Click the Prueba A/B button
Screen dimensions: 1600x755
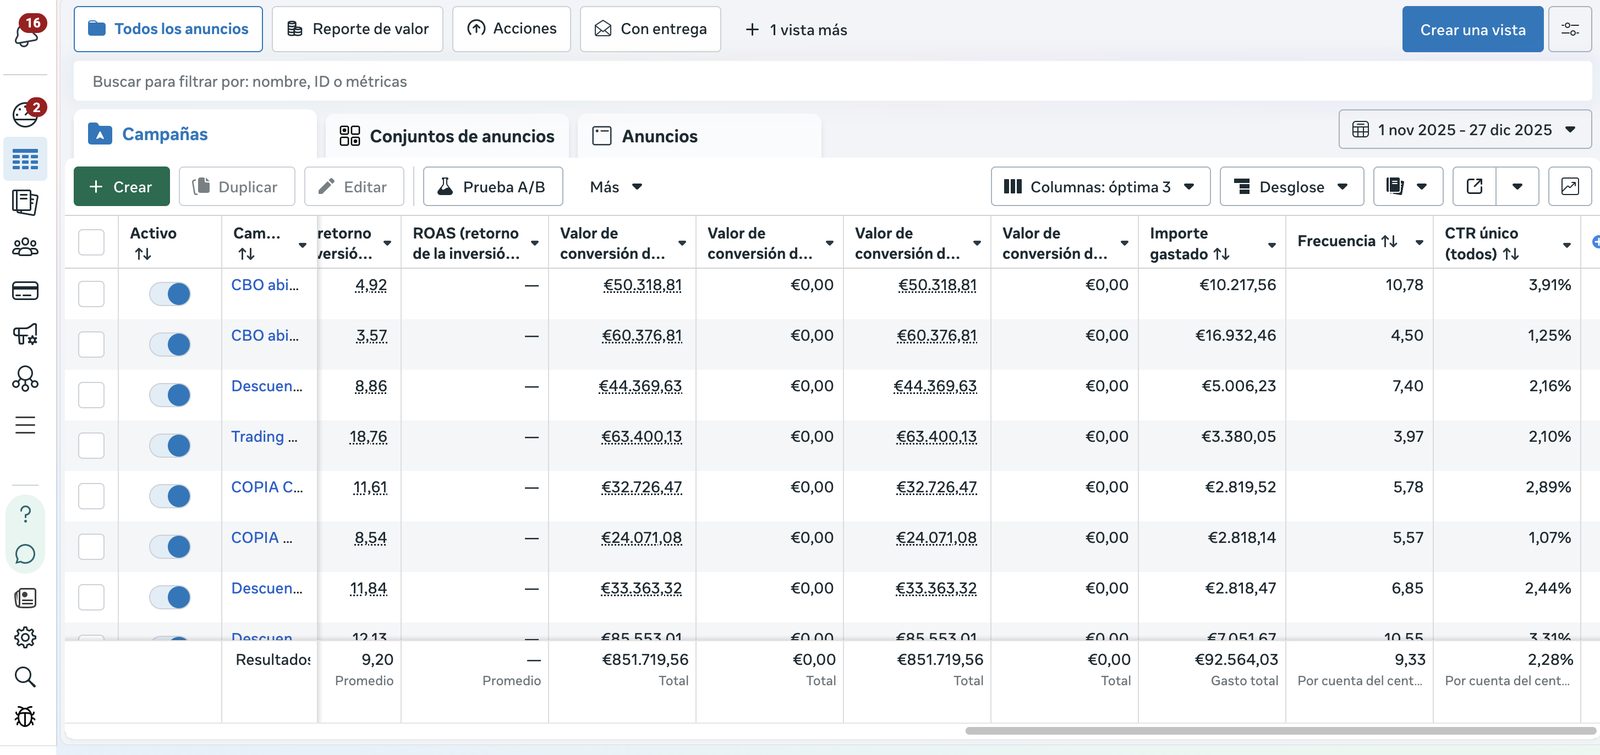(x=492, y=187)
